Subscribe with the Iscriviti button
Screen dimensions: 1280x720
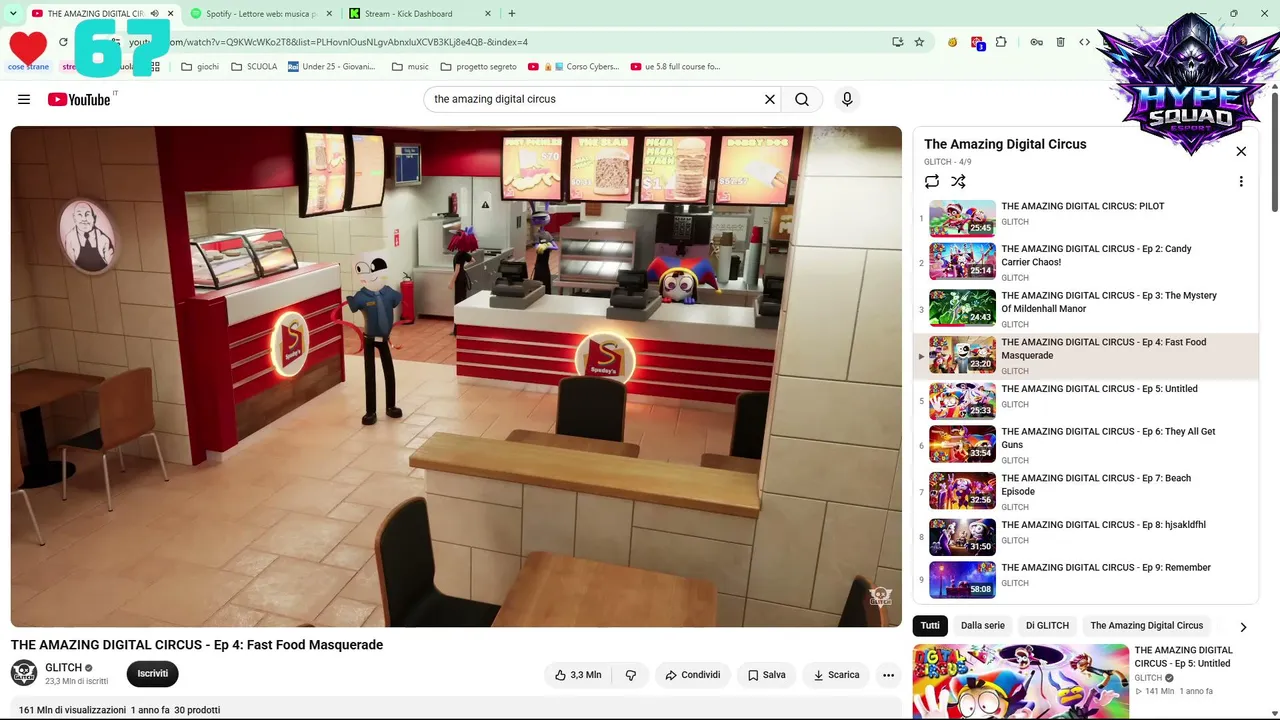pyautogui.click(x=153, y=674)
